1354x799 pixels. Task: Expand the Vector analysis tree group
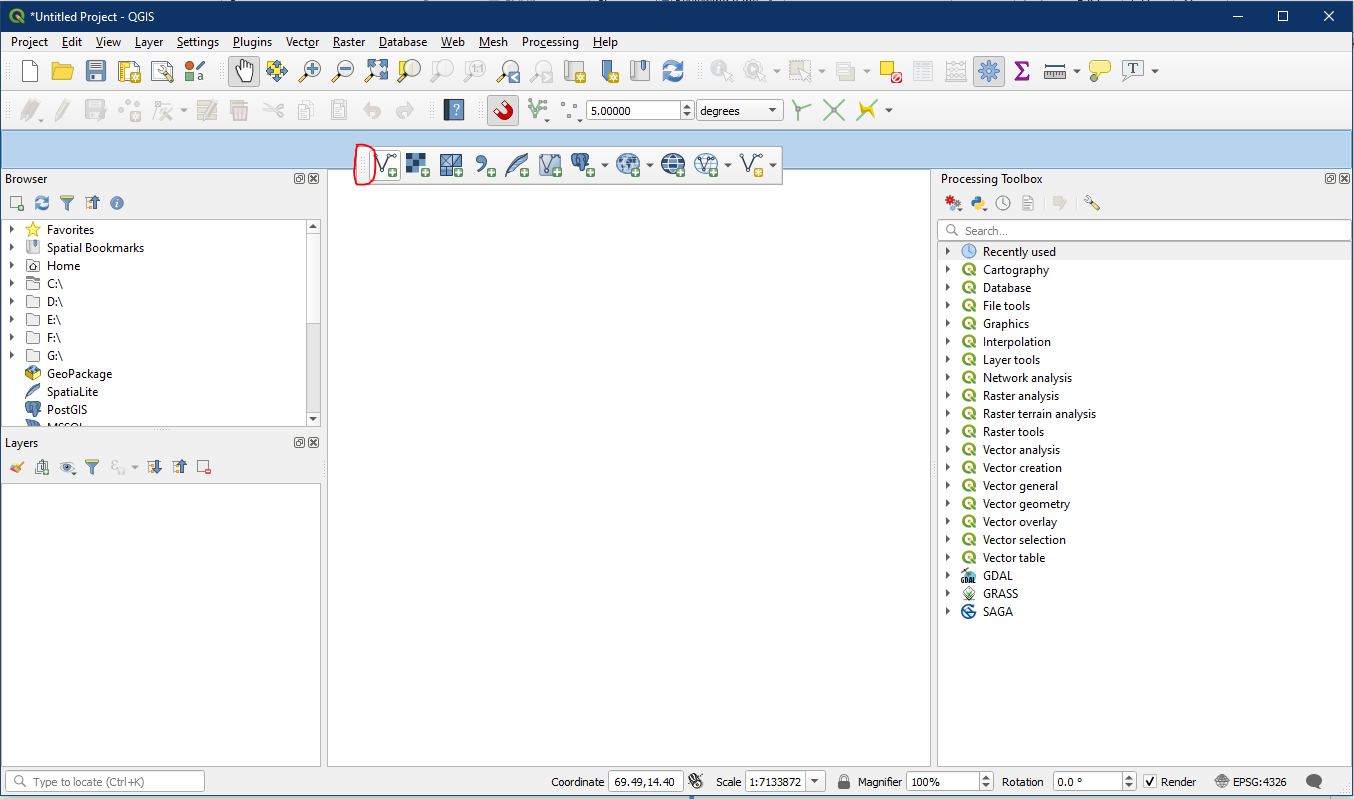[948, 450]
